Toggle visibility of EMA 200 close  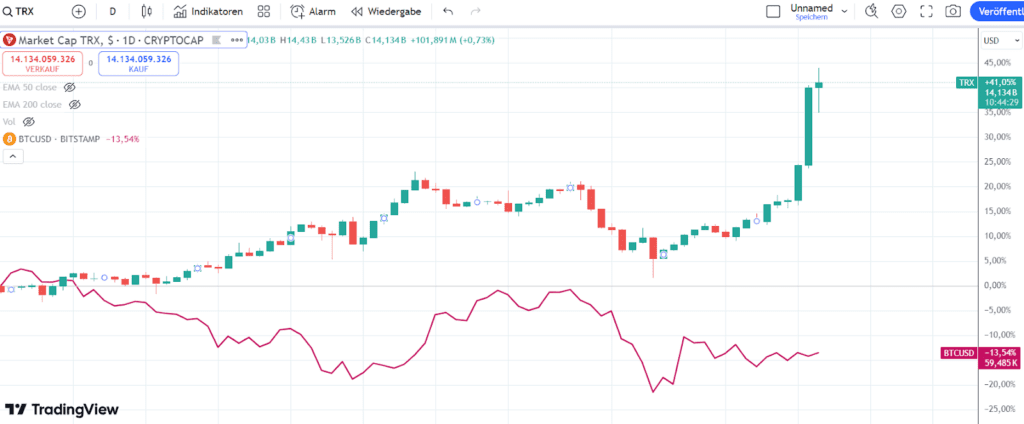click(x=74, y=105)
